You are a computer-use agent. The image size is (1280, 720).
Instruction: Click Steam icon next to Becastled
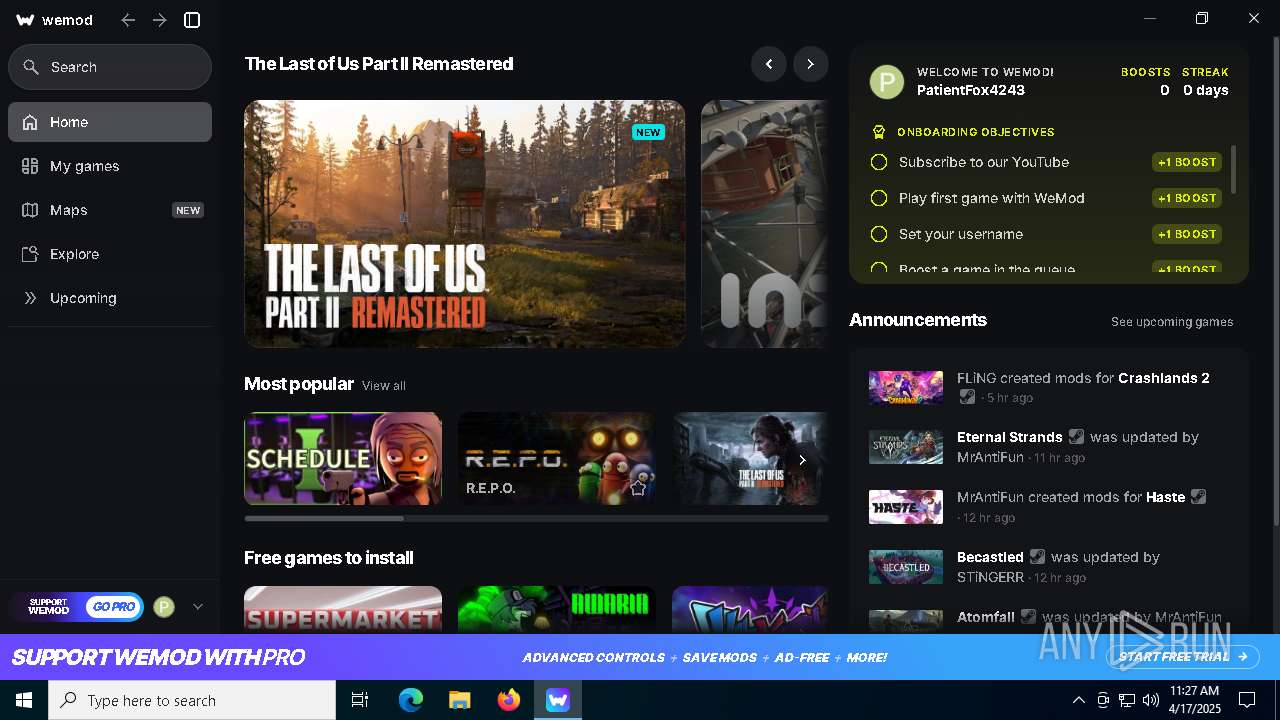coord(1038,557)
